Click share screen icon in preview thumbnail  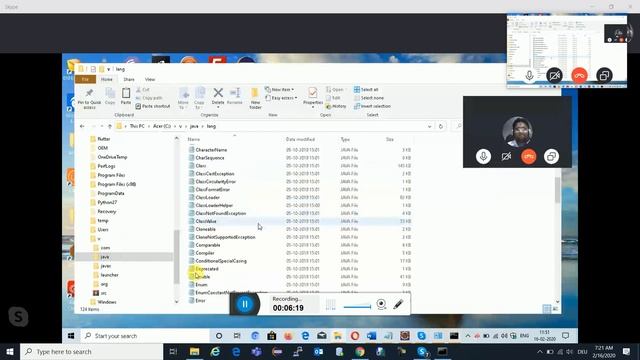(x=604, y=76)
